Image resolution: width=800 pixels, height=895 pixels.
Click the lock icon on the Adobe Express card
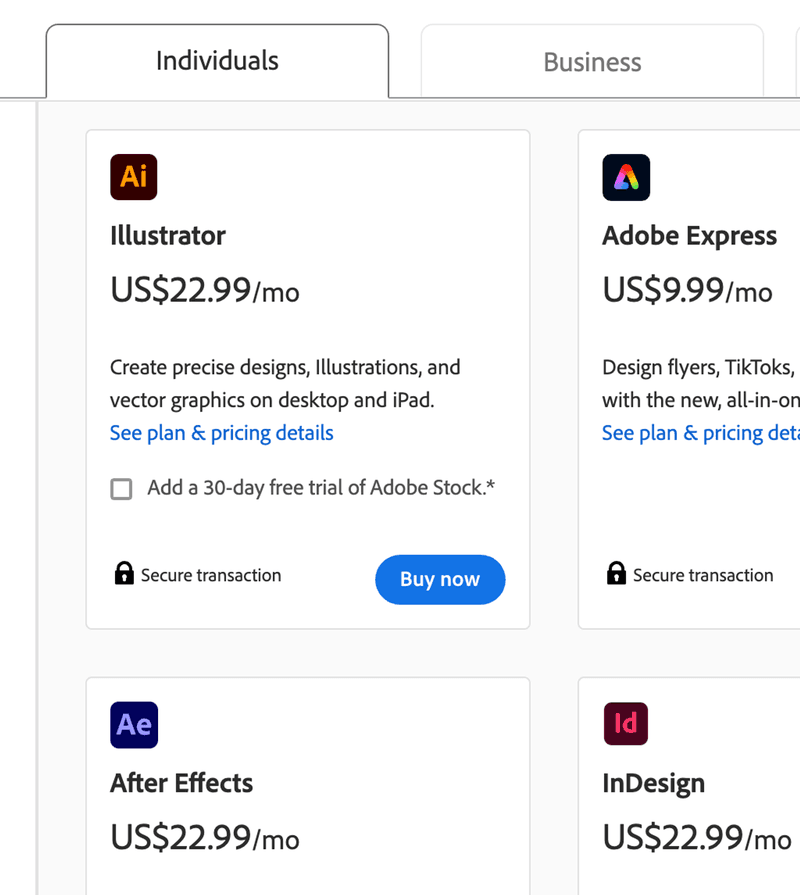616,574
